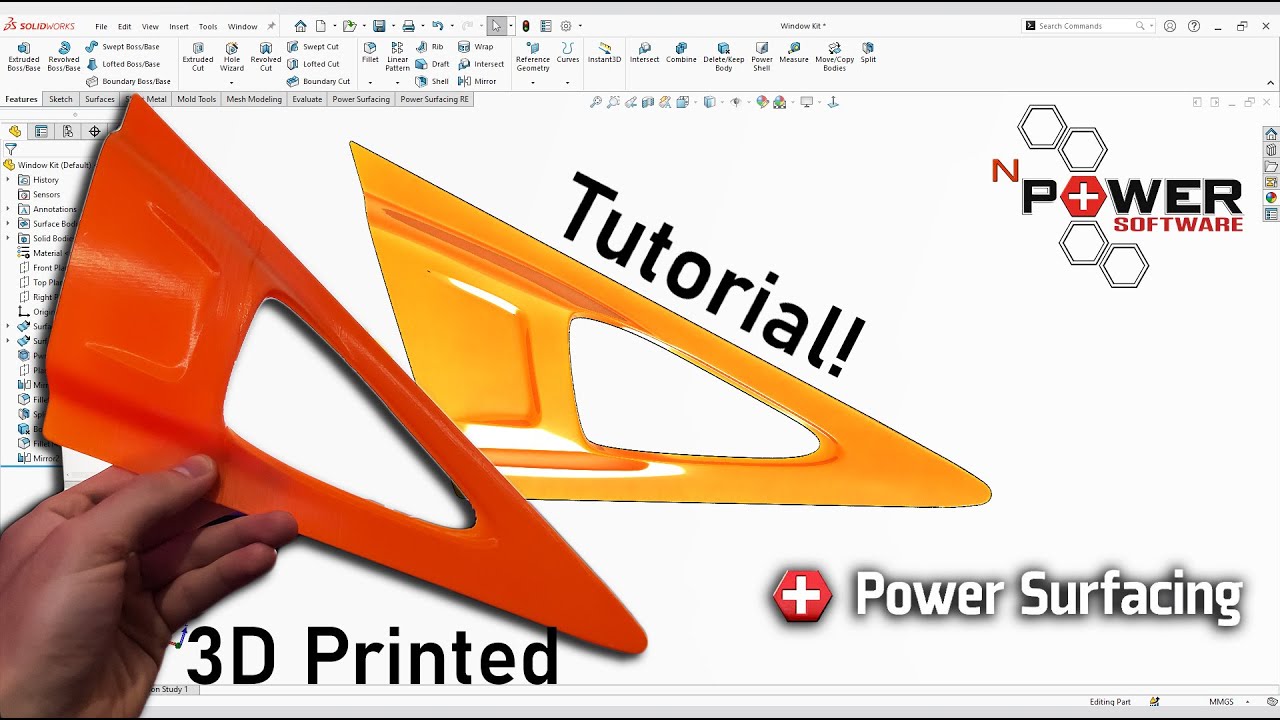This screenshot has width=1280, height=720.
Task: Open the Linear Pattern dropdown arrow
Action: (x=398, y=82)
